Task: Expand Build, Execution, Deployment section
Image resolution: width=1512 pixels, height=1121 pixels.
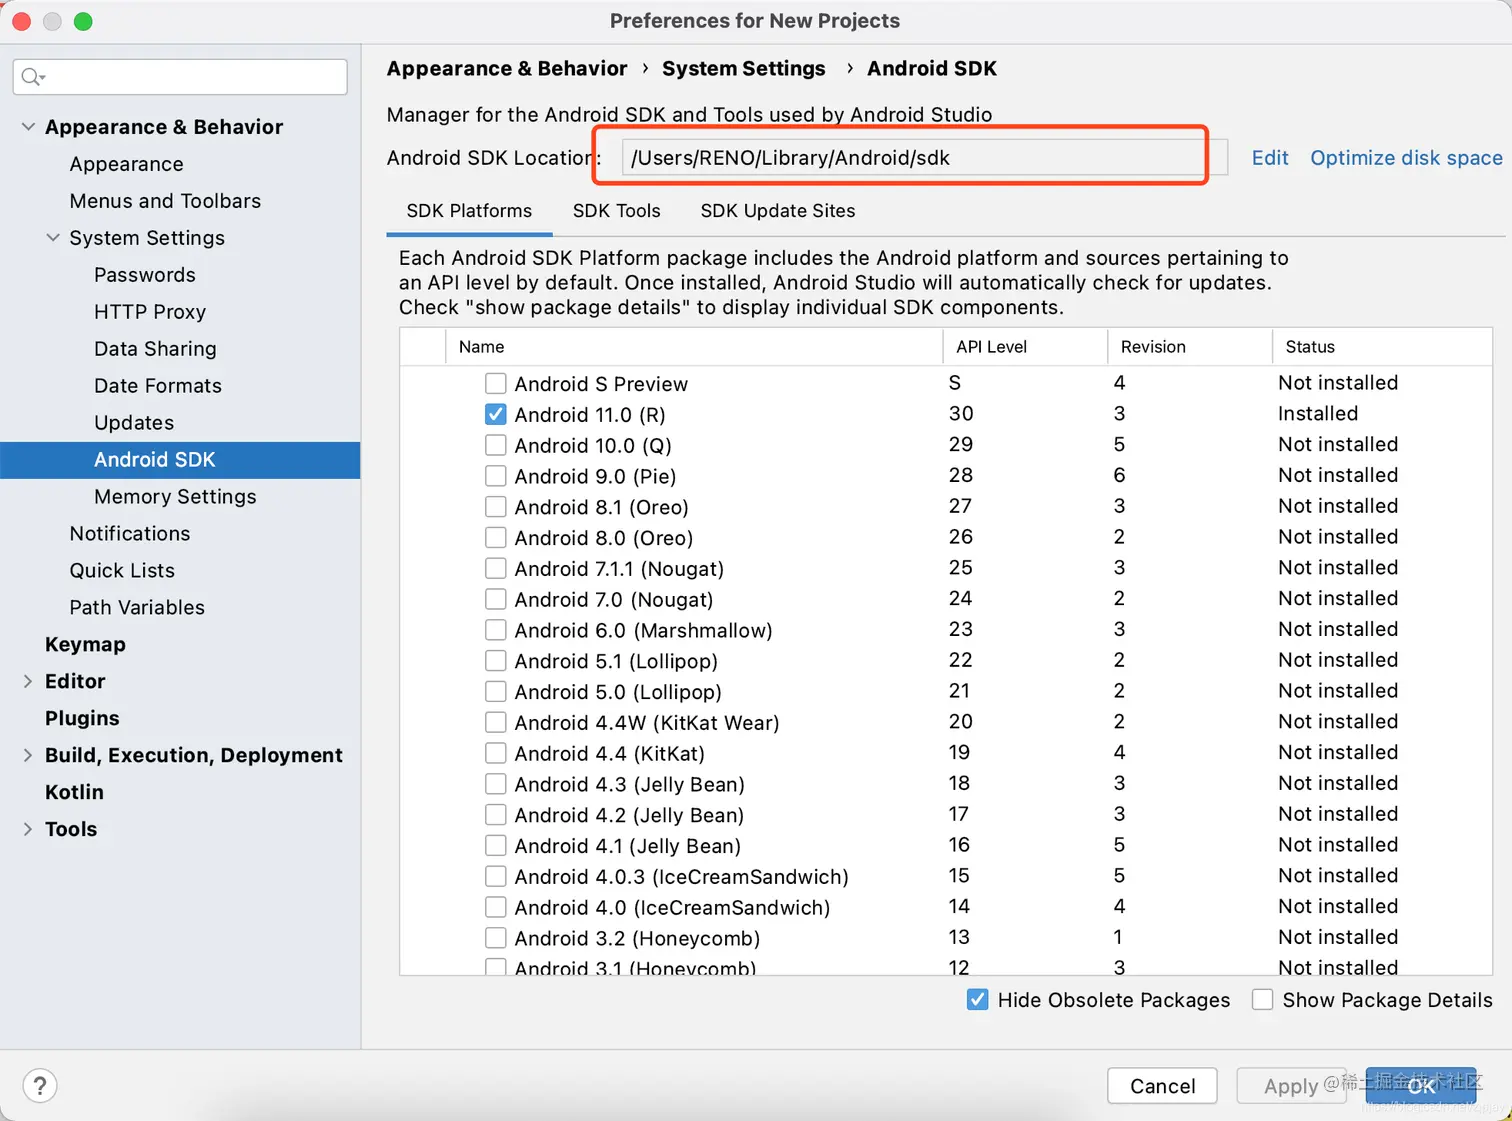Action: pos(28,755)
